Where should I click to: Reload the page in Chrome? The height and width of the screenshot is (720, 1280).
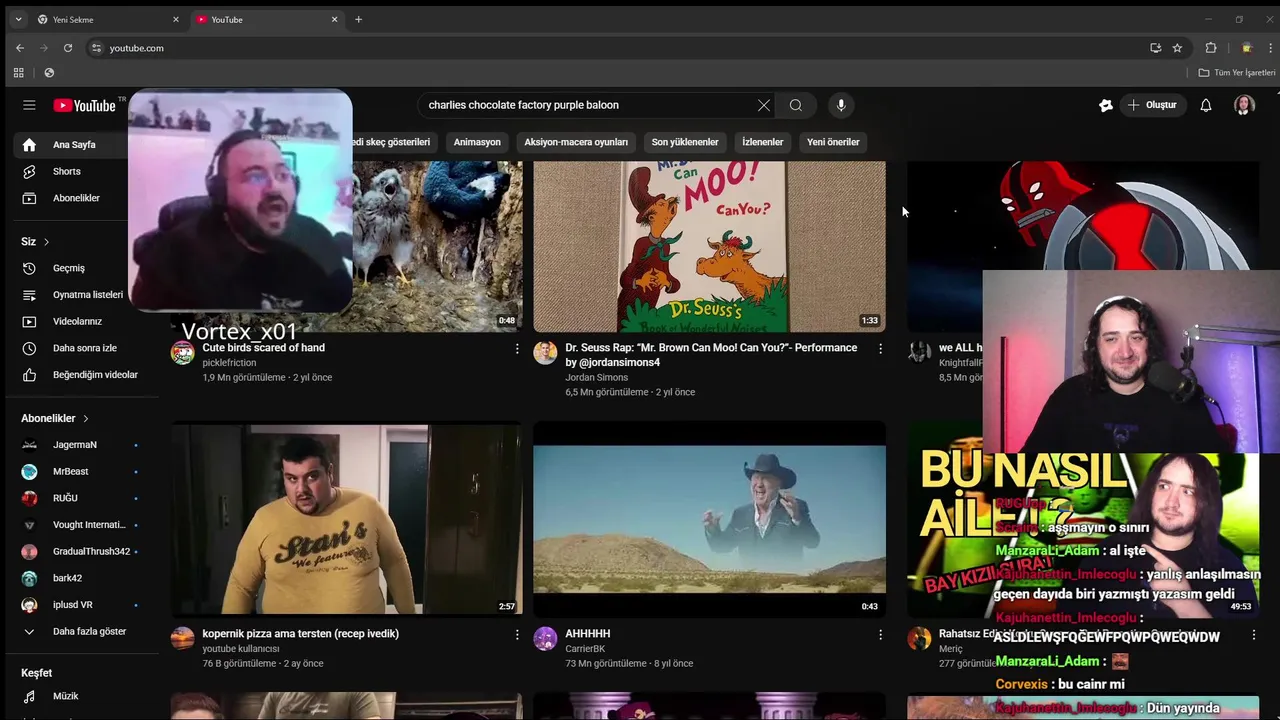pyautogui.click(x=68, y=48)
